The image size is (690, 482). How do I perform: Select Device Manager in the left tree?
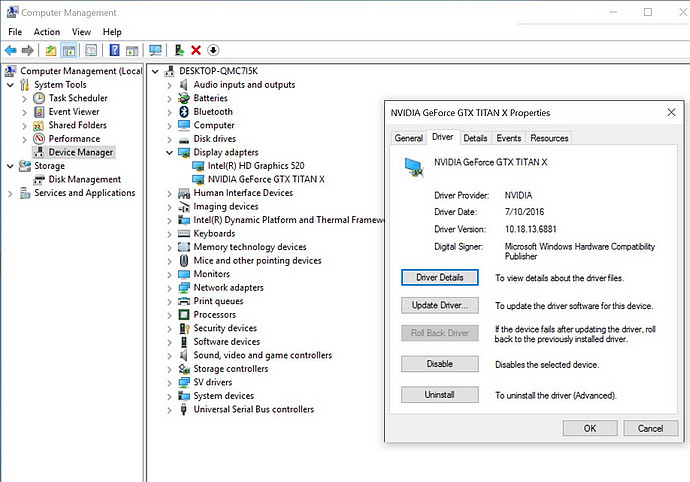[81, 152]
